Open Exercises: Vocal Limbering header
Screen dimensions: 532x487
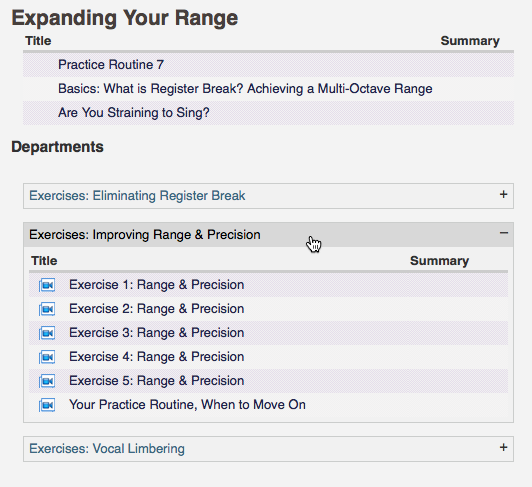[x=268, y=449]
